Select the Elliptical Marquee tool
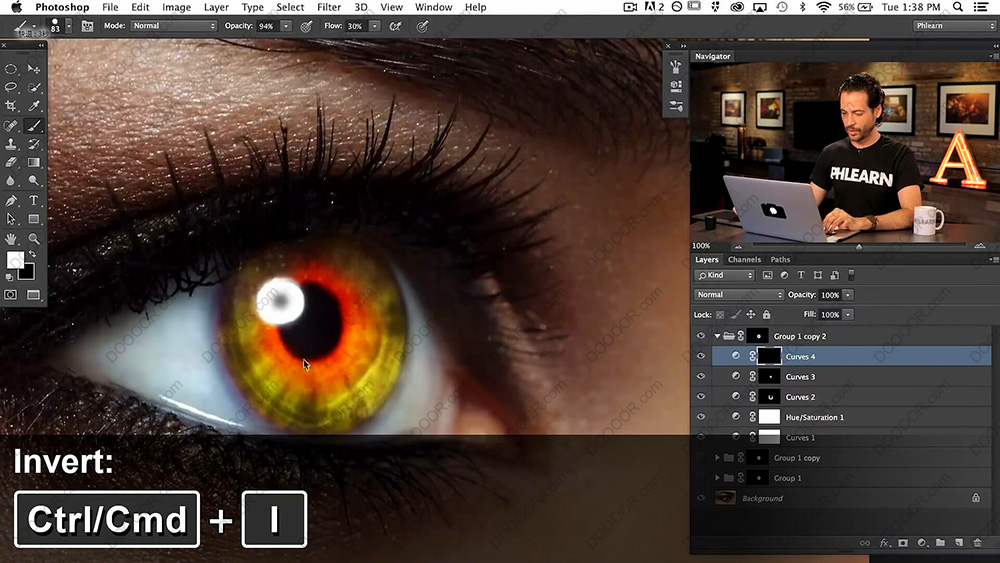The height and width of the screenshot is (563, 1000). 11,69
